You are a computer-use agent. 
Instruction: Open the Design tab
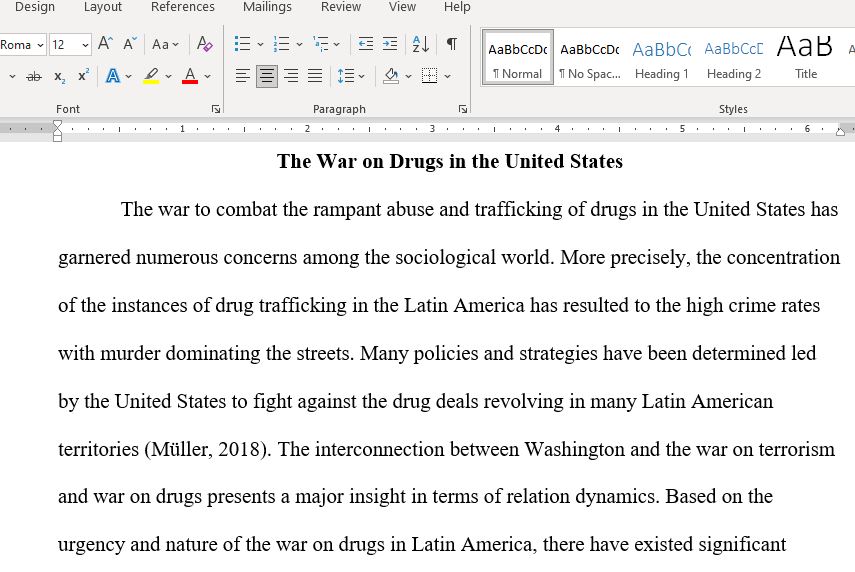tap(35, 7)
